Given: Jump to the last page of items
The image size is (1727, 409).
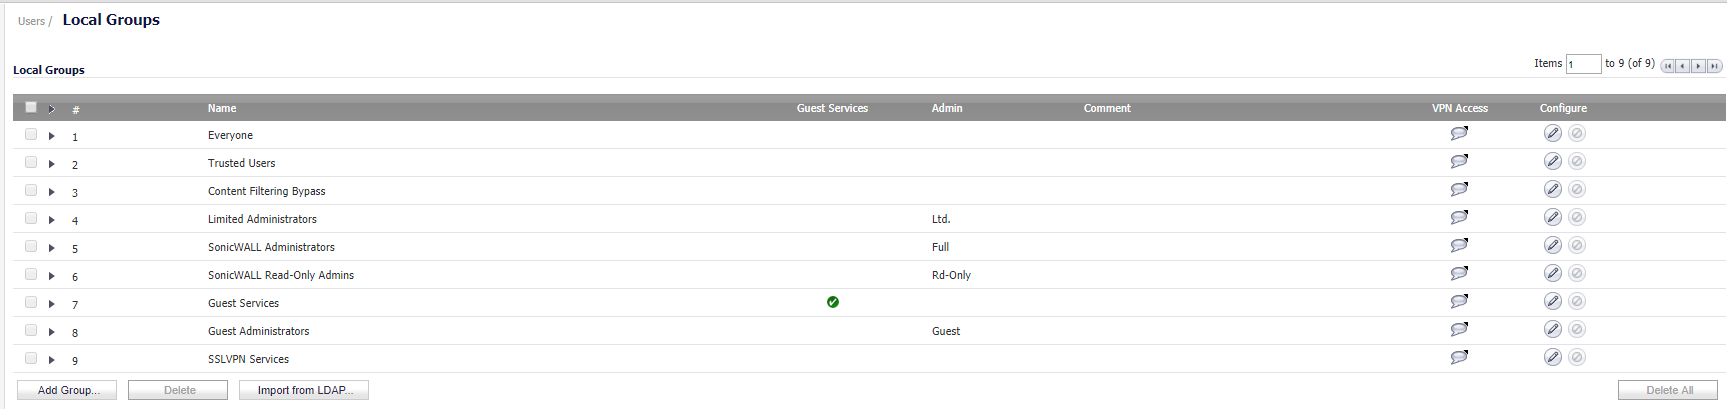Looking at the screenshot, I should [x=1714, y=66].
